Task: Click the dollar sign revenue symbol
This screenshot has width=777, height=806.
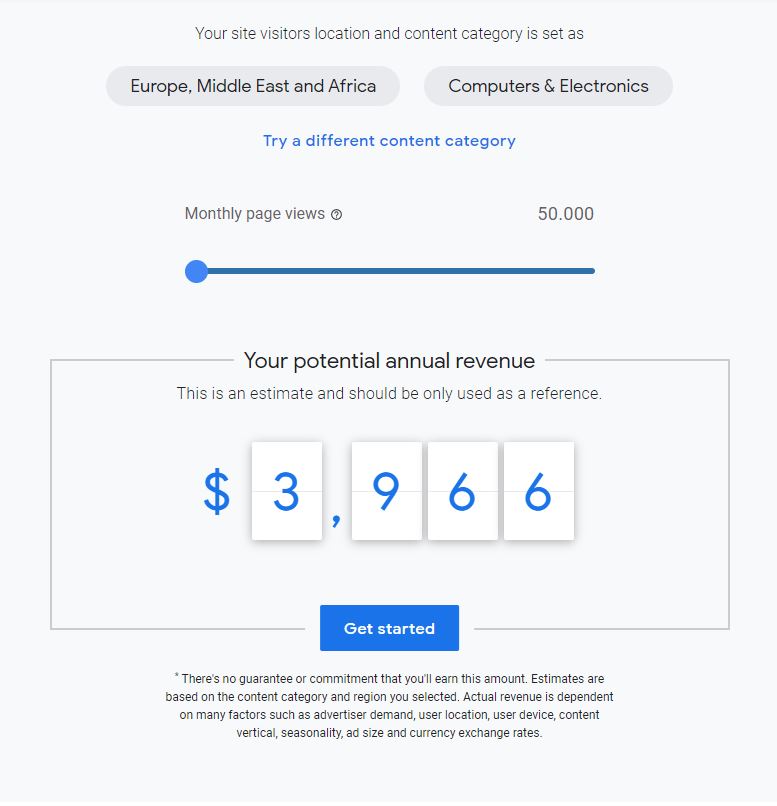Action: (x=217, y=492)
